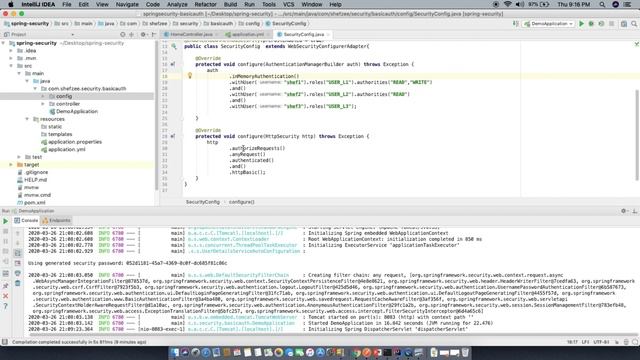Open Project panel settings gear
640x360 pixels.
tap(143, 35)
